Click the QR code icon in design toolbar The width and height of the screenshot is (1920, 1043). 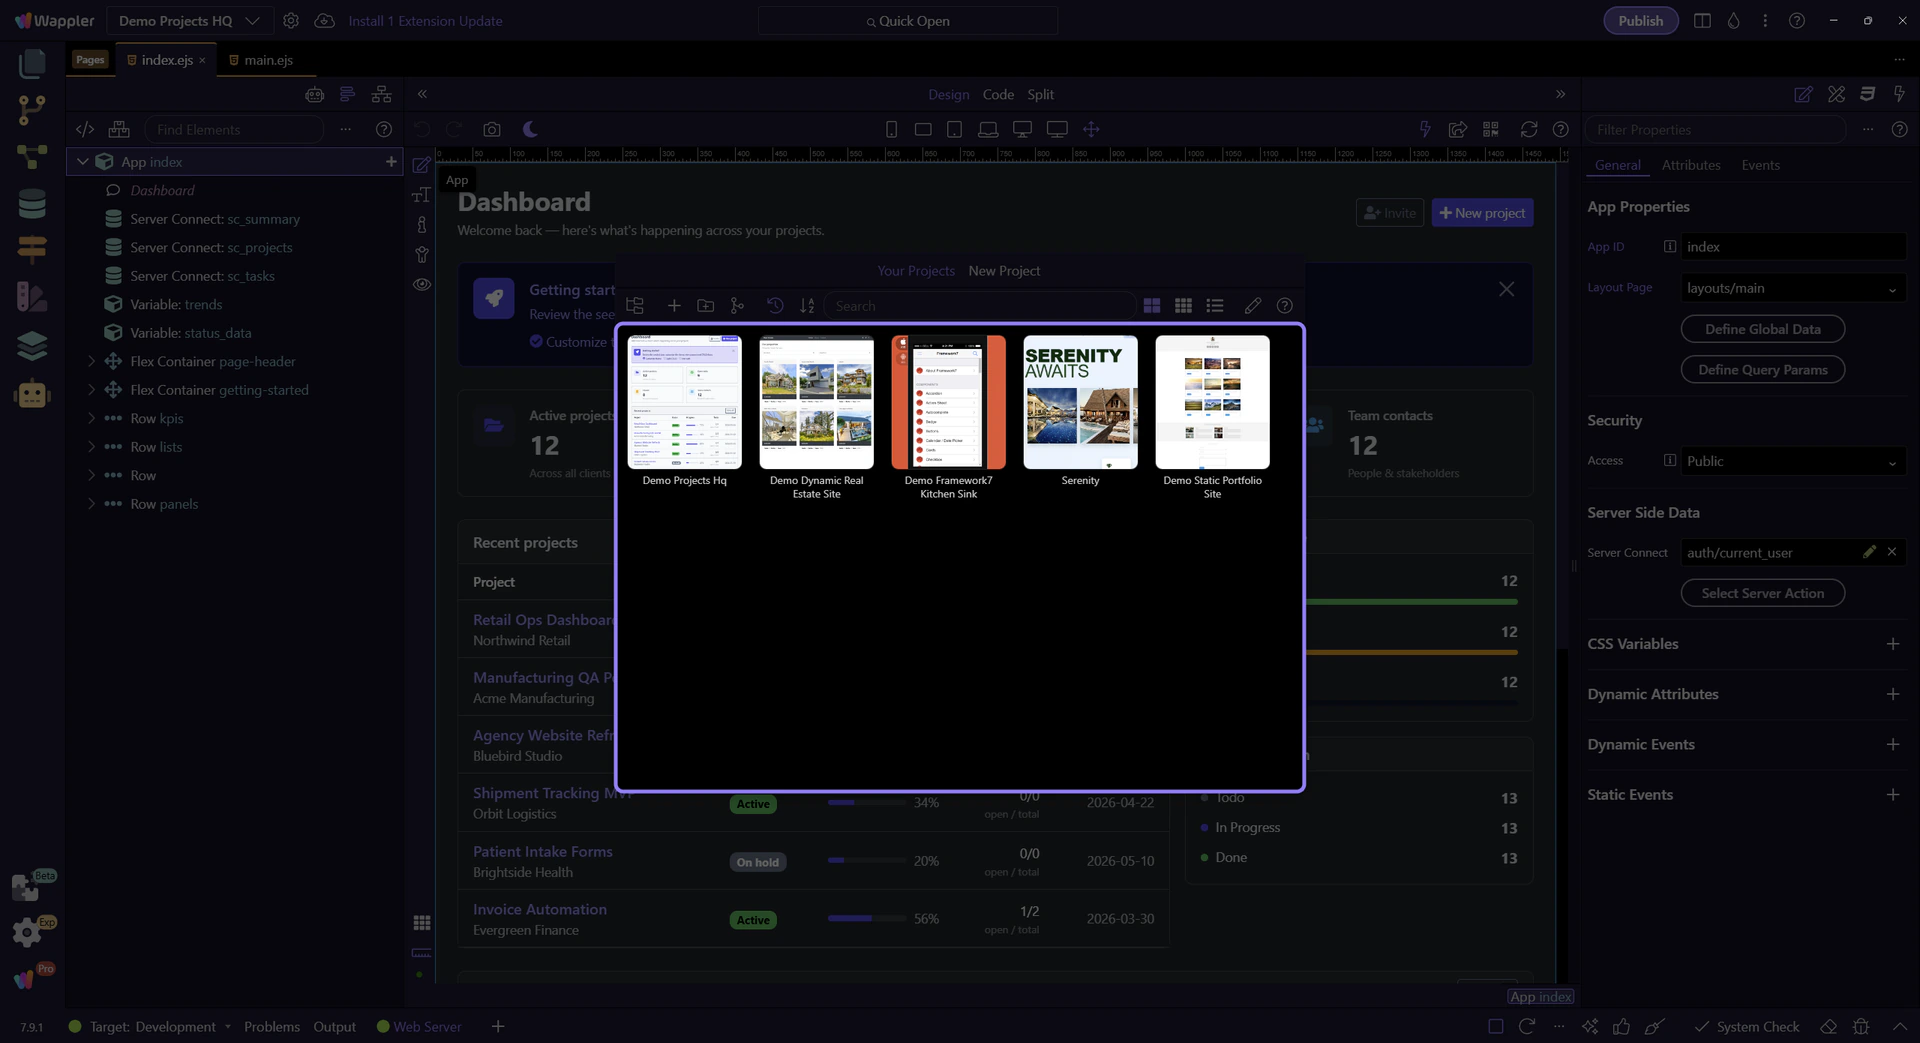(x=1491, y=130)
